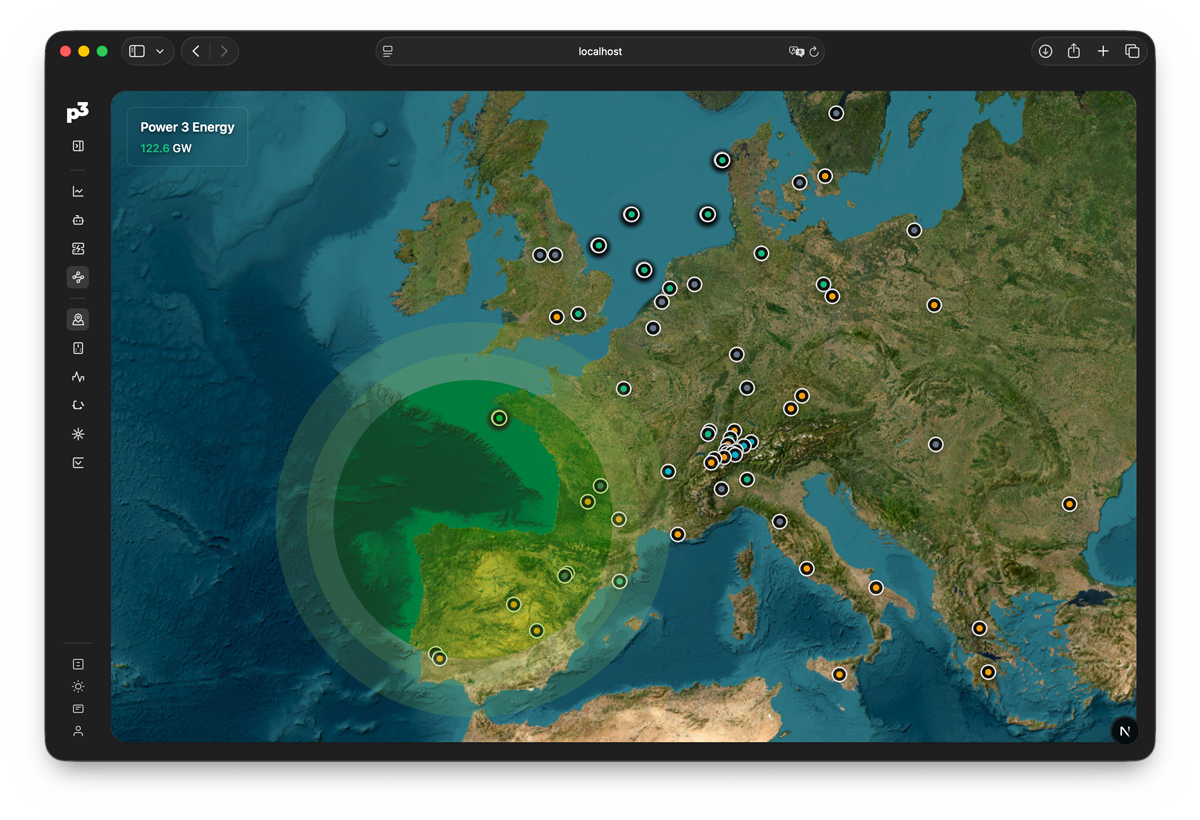This screenshot has width=1200, height=820.
Task: Toggle light/dark theme with the sun icon
Action: click(78, 686)
